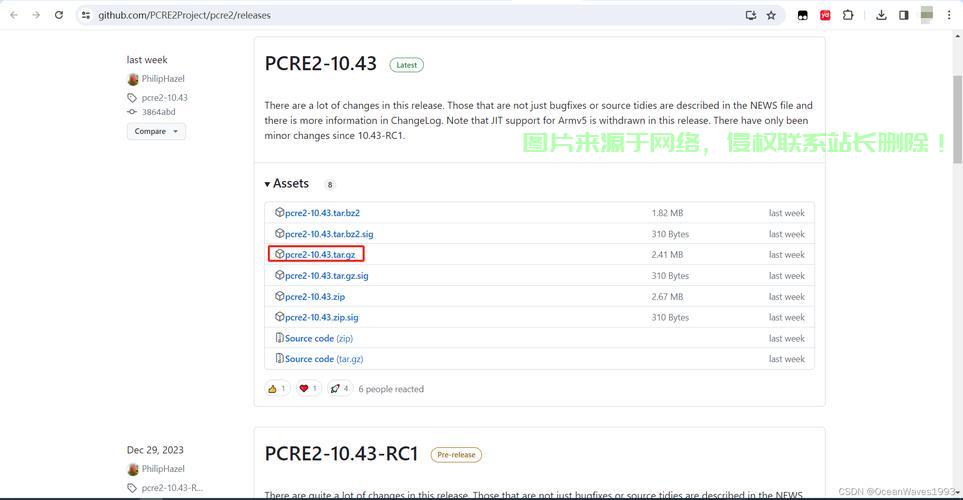Open the black extension icon in toolbar
Image resolution: width=963 pixels, height=500 pixels.
pyautogui.click(x=803, y=15)
